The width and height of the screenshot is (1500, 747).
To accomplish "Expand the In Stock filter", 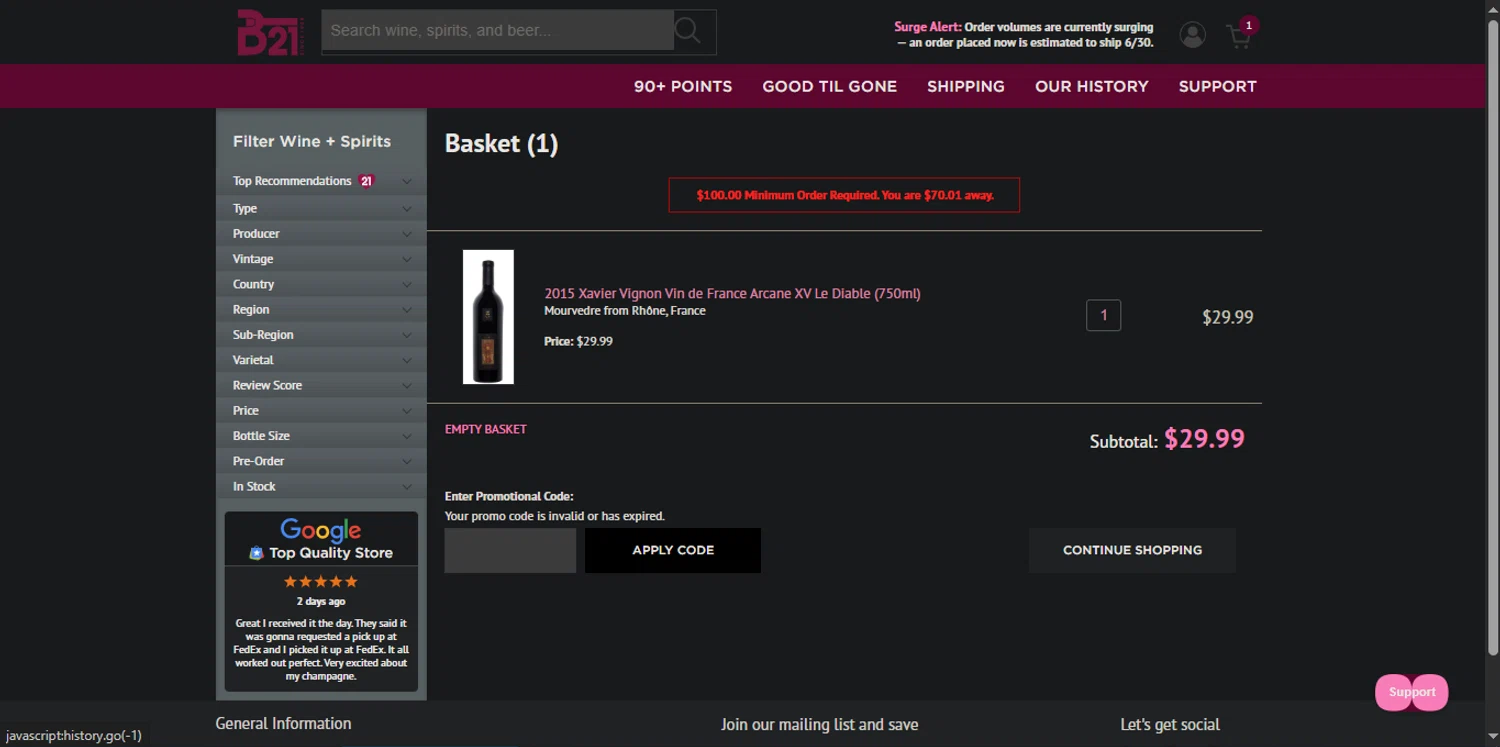I will click(x=321, y=486).
